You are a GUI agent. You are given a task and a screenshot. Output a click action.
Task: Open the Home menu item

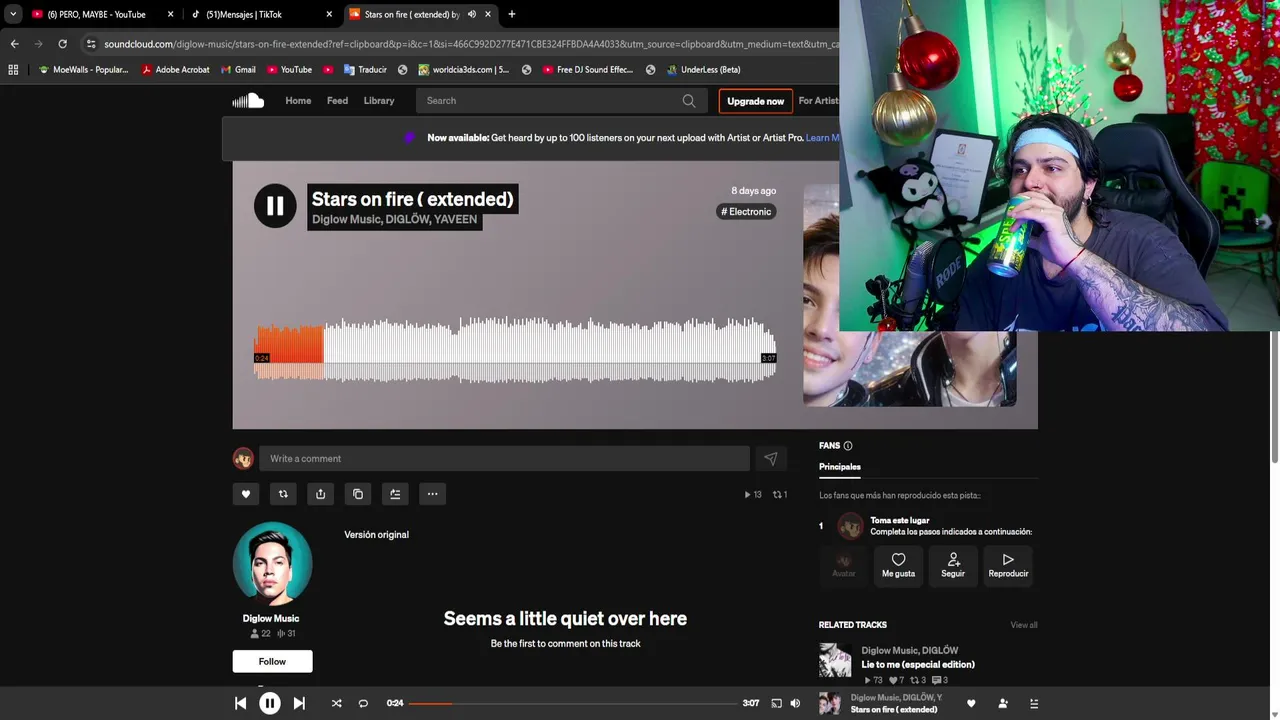pos(298,100)
